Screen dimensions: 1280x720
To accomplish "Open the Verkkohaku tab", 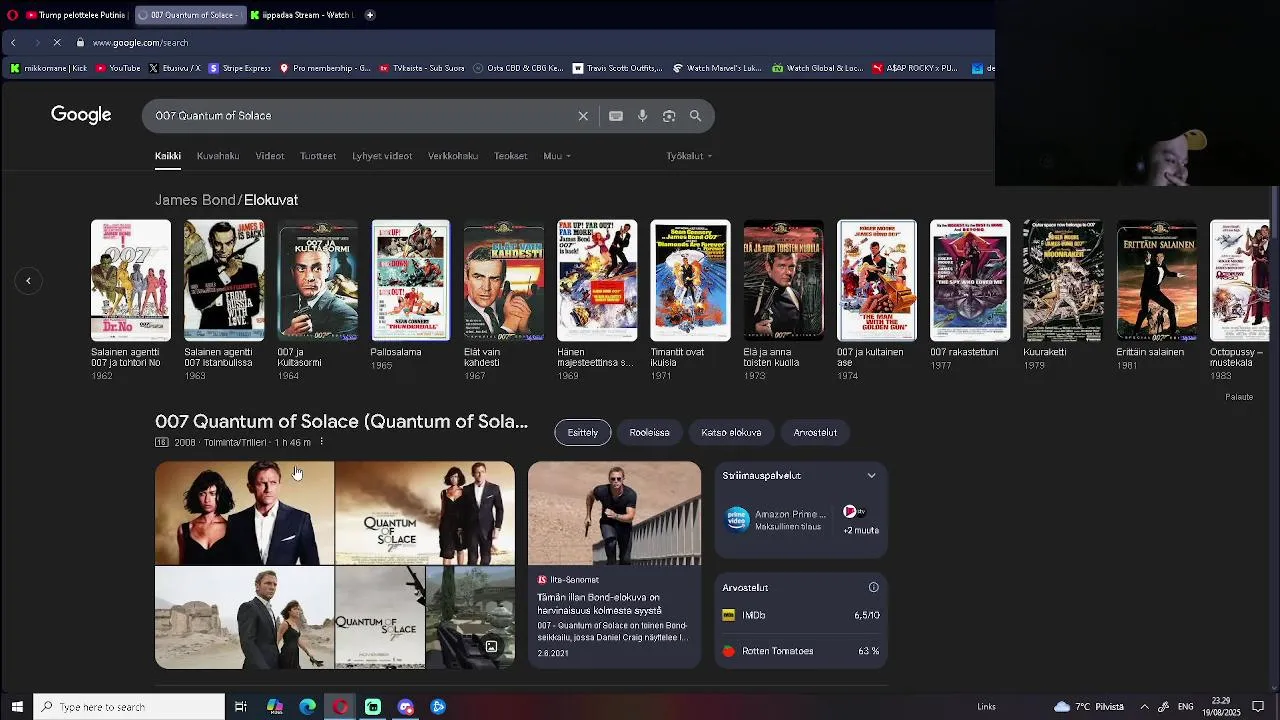I will (453, 156).
